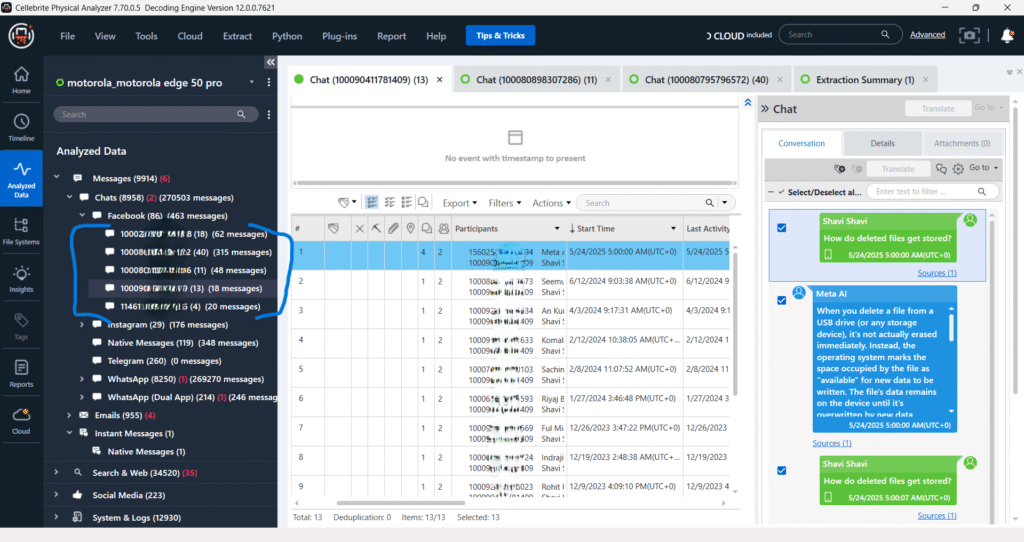The image size is (1024, 542).
Task: Open the Tools menu
Action: click(146, 36)
